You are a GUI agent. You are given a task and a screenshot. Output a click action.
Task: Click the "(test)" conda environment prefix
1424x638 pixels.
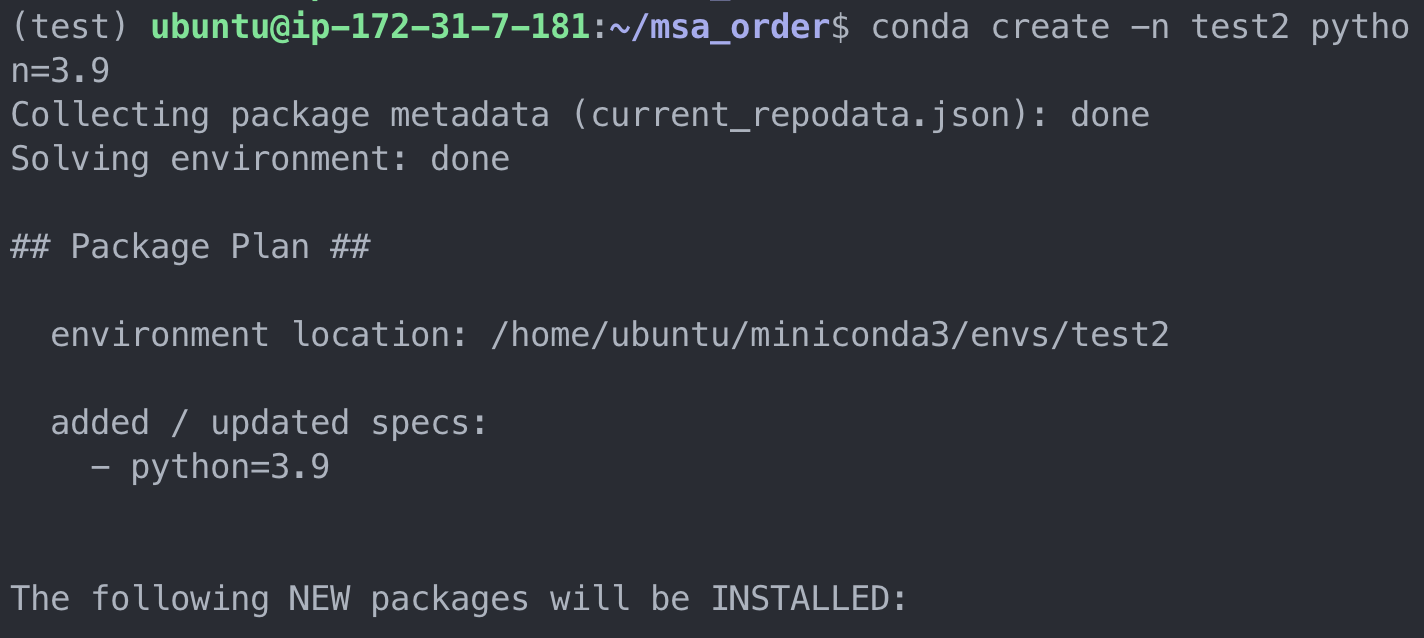(x=70, y=27)
